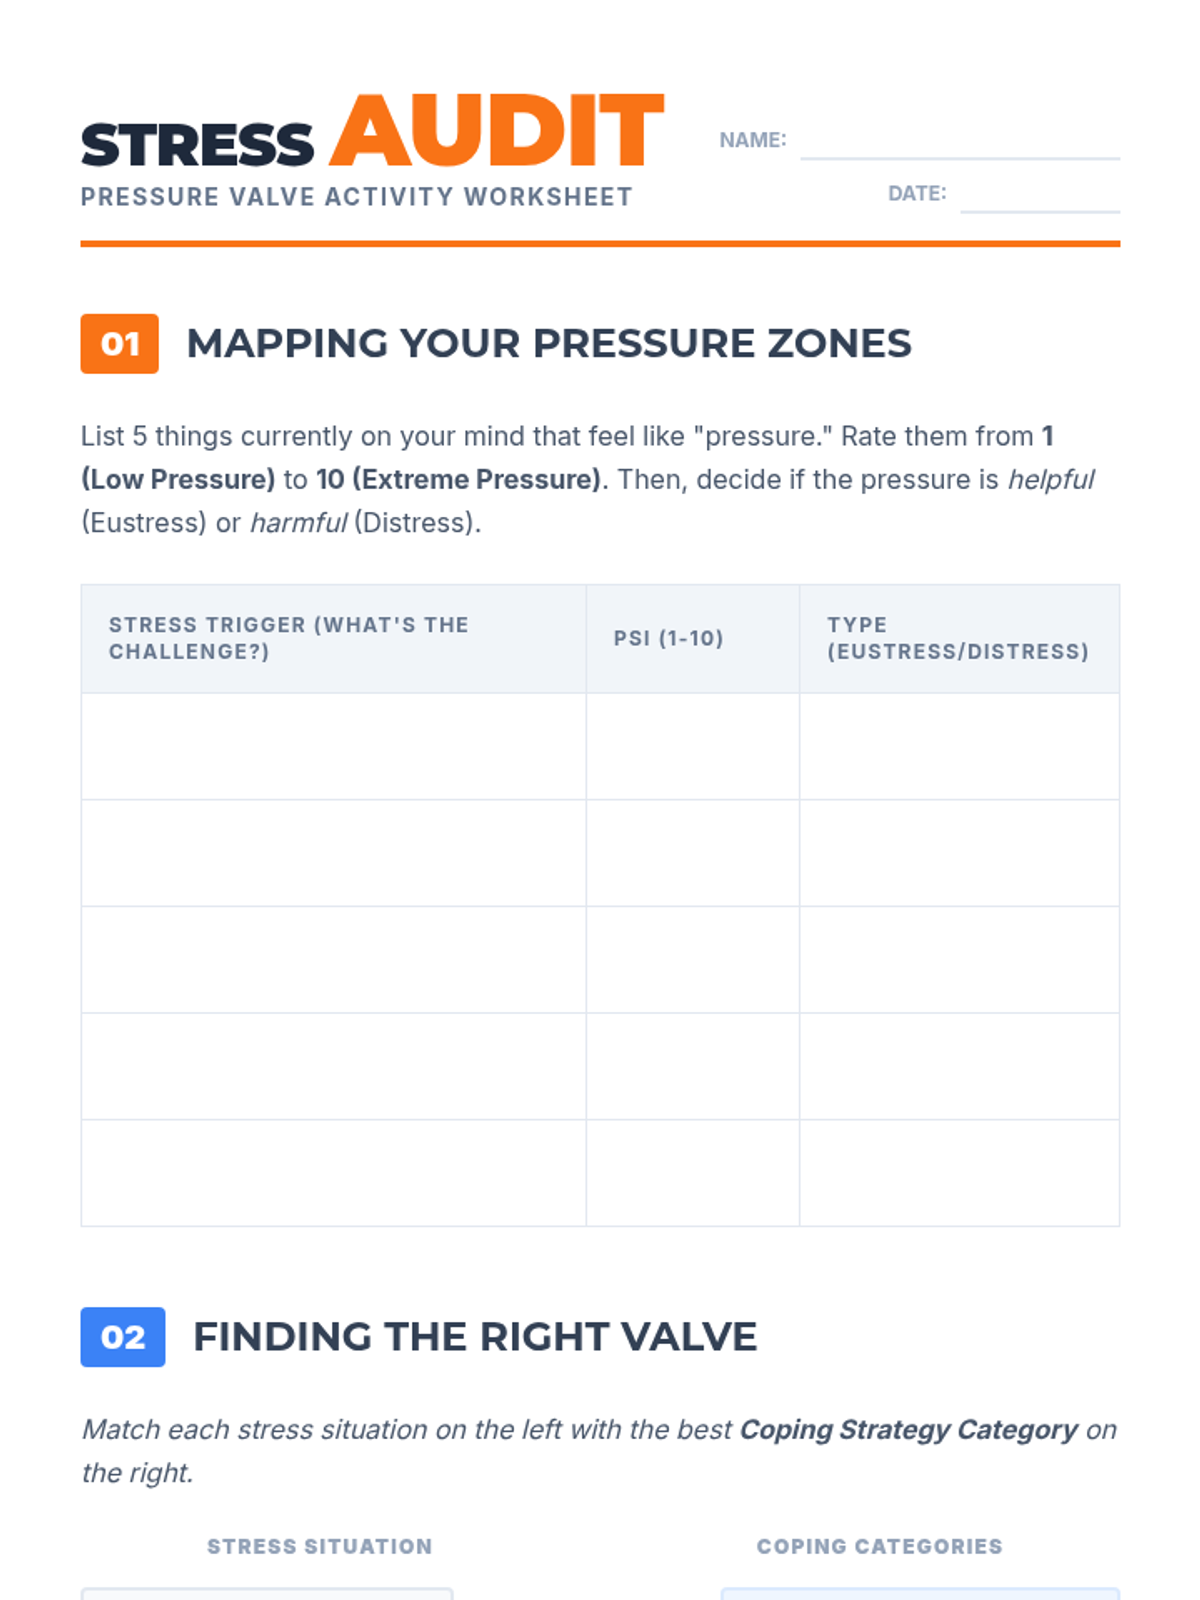1200x1600 pixels.
Task: Click the Stress Audit title
Action: coord(372,132)
